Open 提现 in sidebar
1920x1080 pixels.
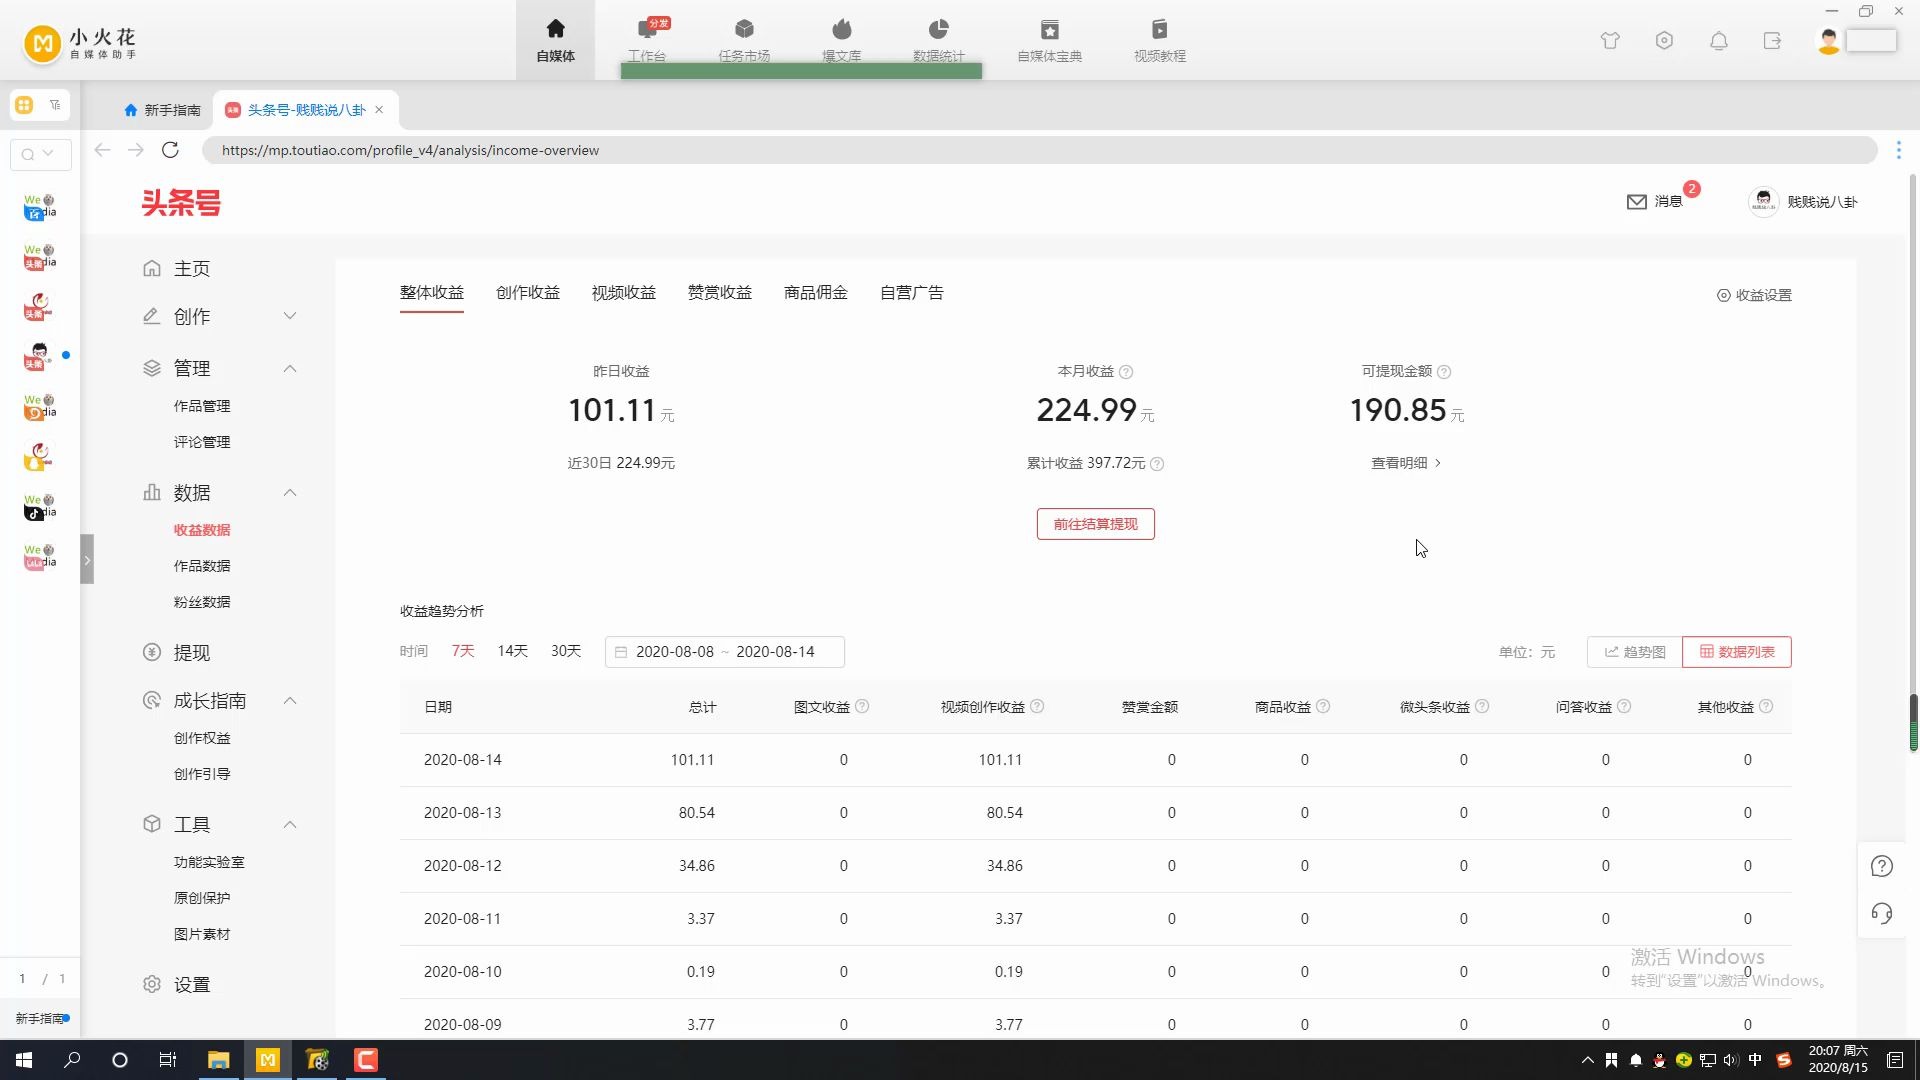[x=192, y=652]
